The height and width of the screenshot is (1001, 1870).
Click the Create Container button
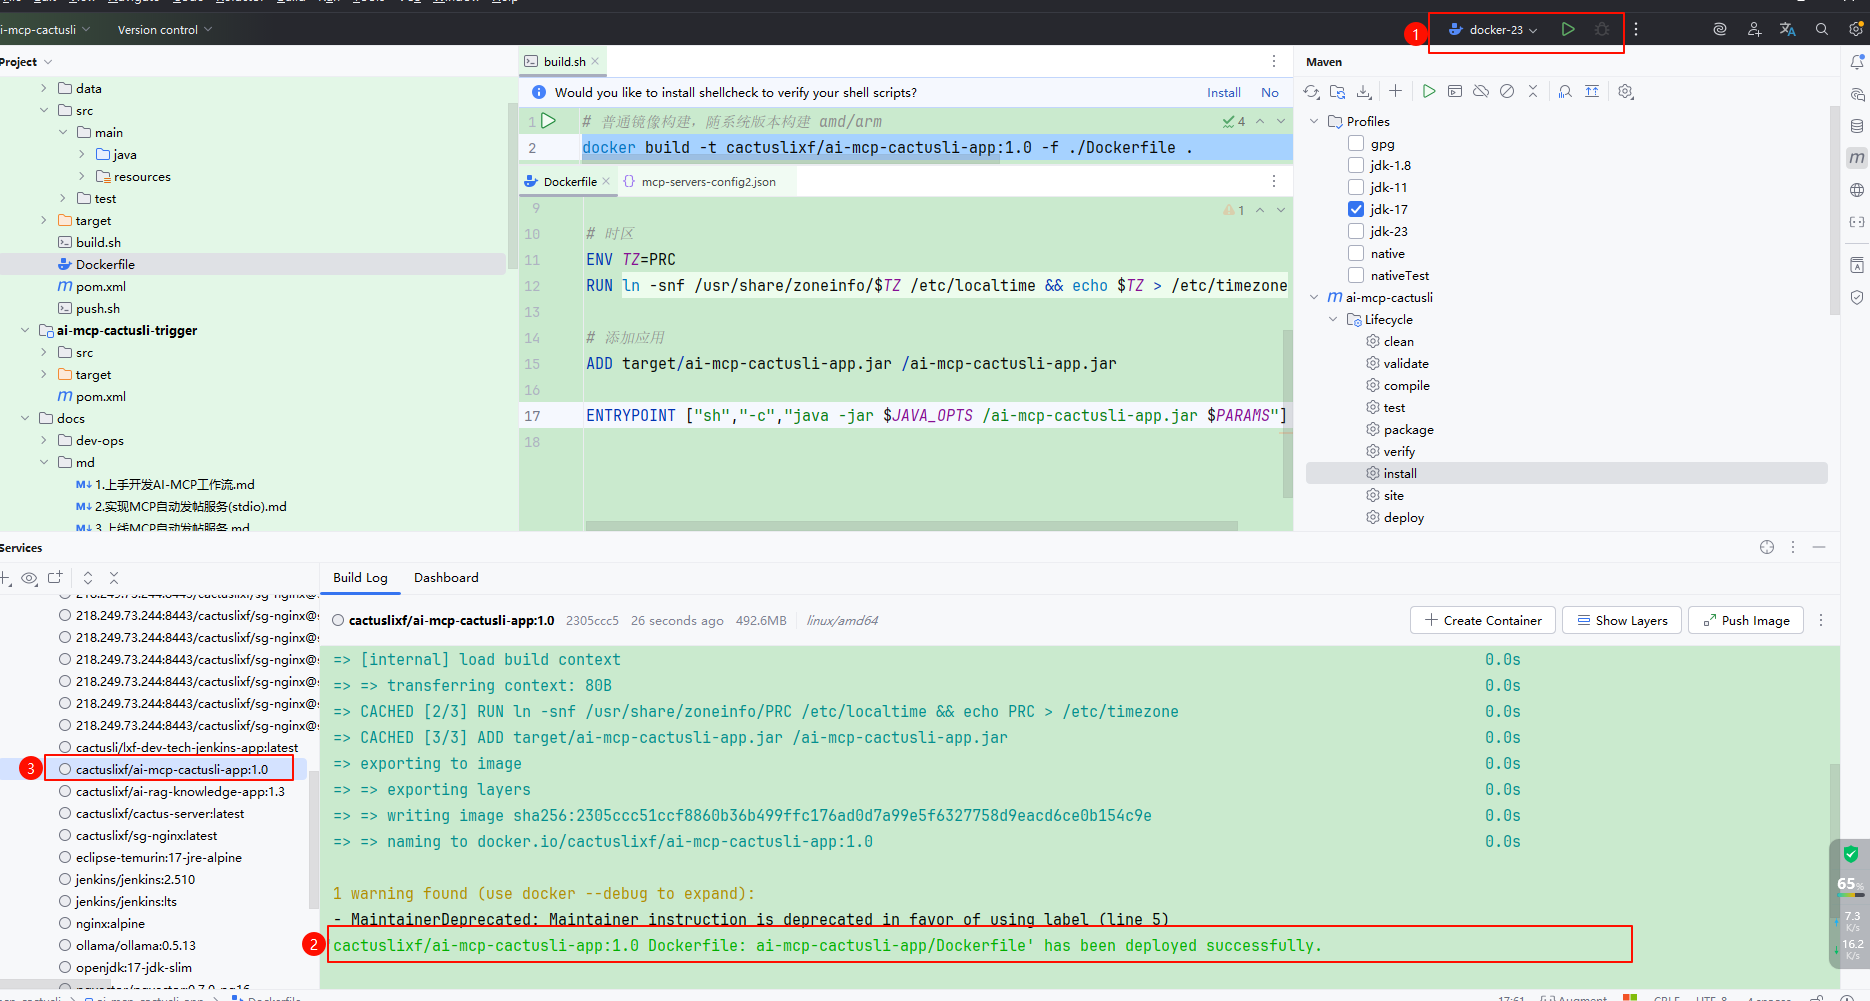pos(1483,620)
